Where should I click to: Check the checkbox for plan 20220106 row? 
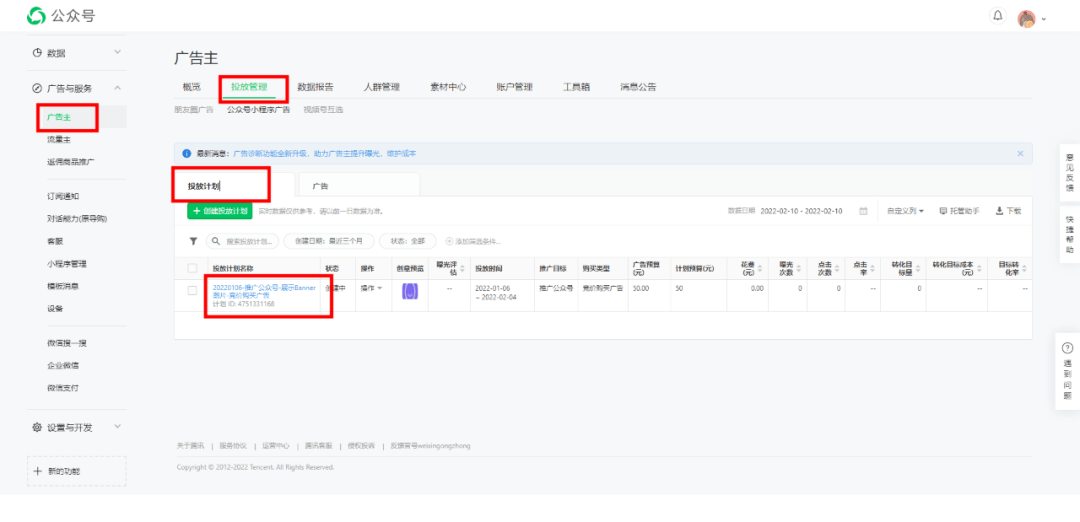click(x=193, y=291)
